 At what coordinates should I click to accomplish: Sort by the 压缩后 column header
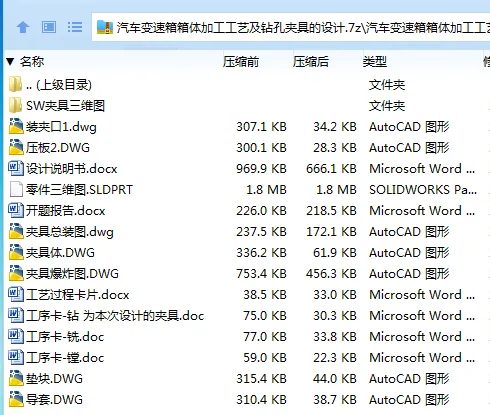311,62
